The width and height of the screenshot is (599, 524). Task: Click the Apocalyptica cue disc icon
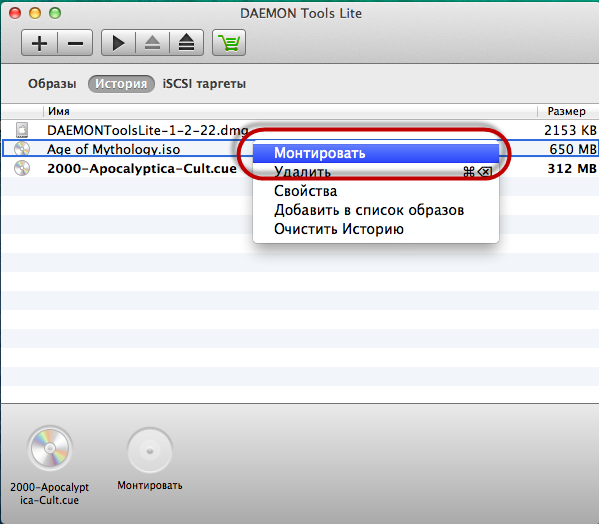click(x=22, y=168)
